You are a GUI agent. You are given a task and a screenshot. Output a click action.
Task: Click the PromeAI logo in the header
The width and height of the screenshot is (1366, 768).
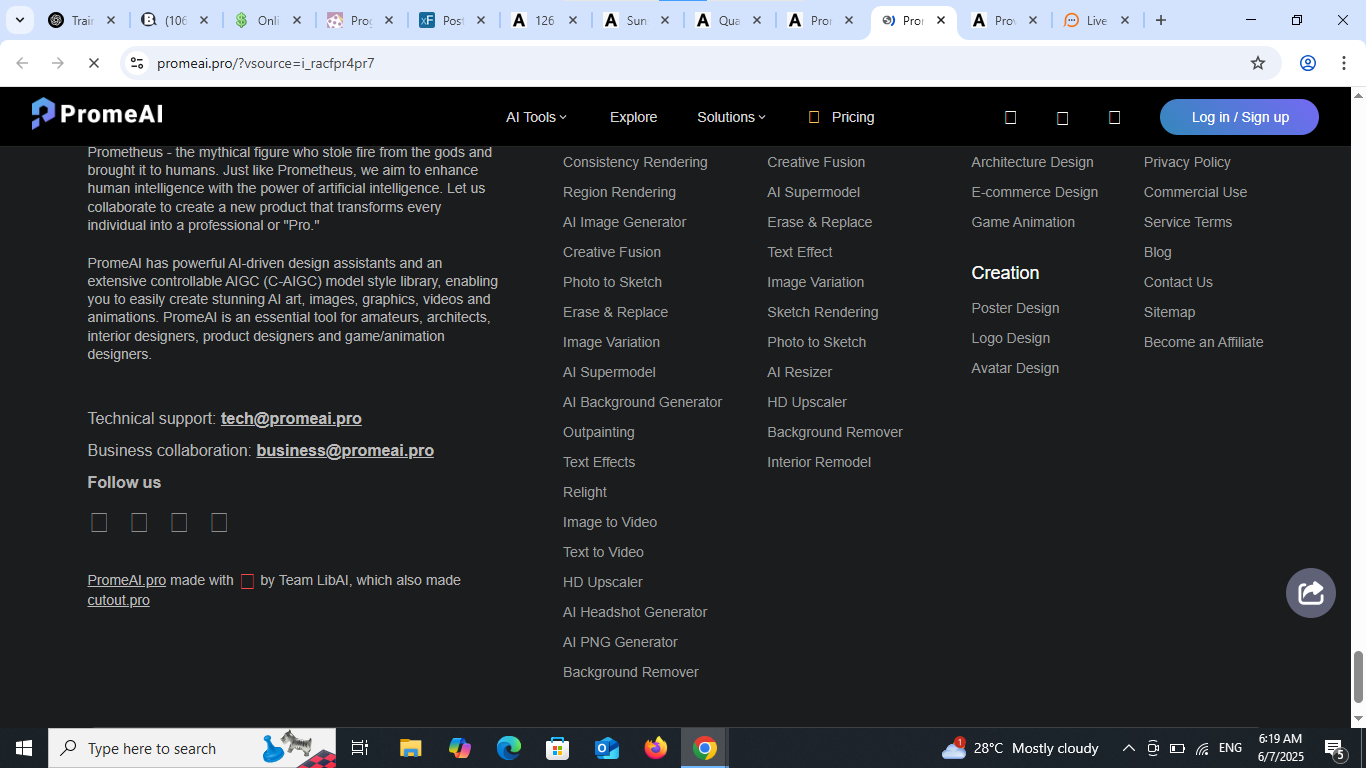tap(97, 115)
